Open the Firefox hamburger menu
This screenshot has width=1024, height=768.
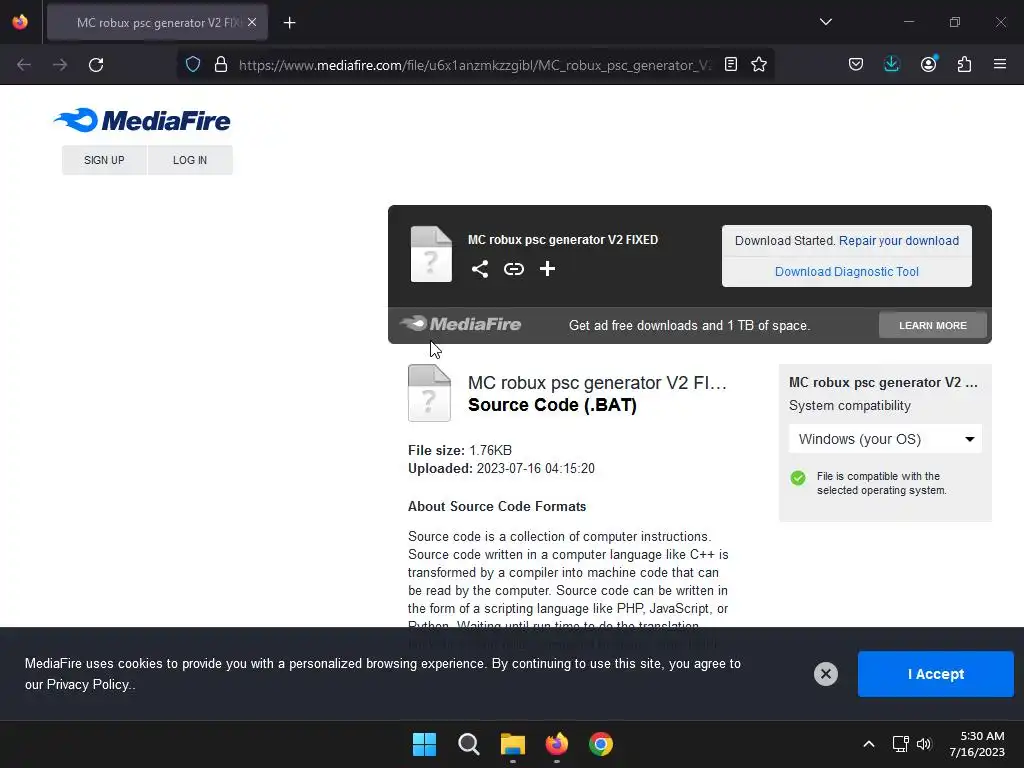(1000, 64)
